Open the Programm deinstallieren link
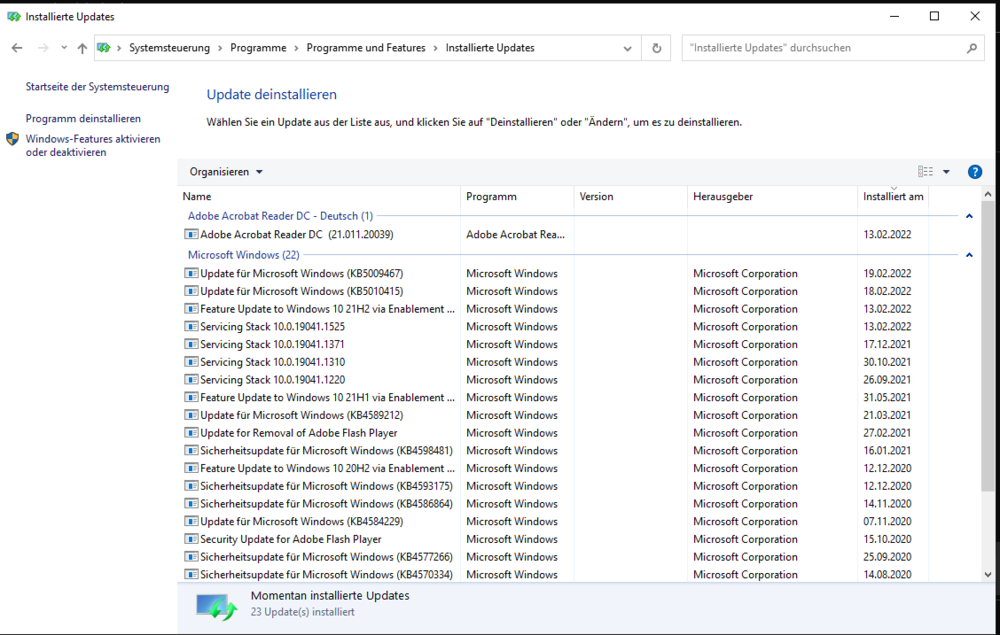 click(83, 118)
